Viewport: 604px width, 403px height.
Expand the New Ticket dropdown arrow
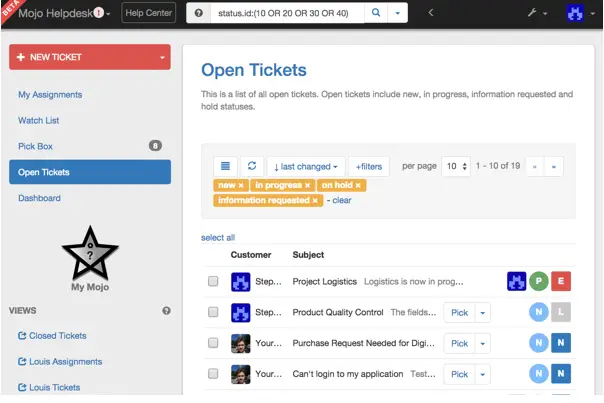pos(163,57)
